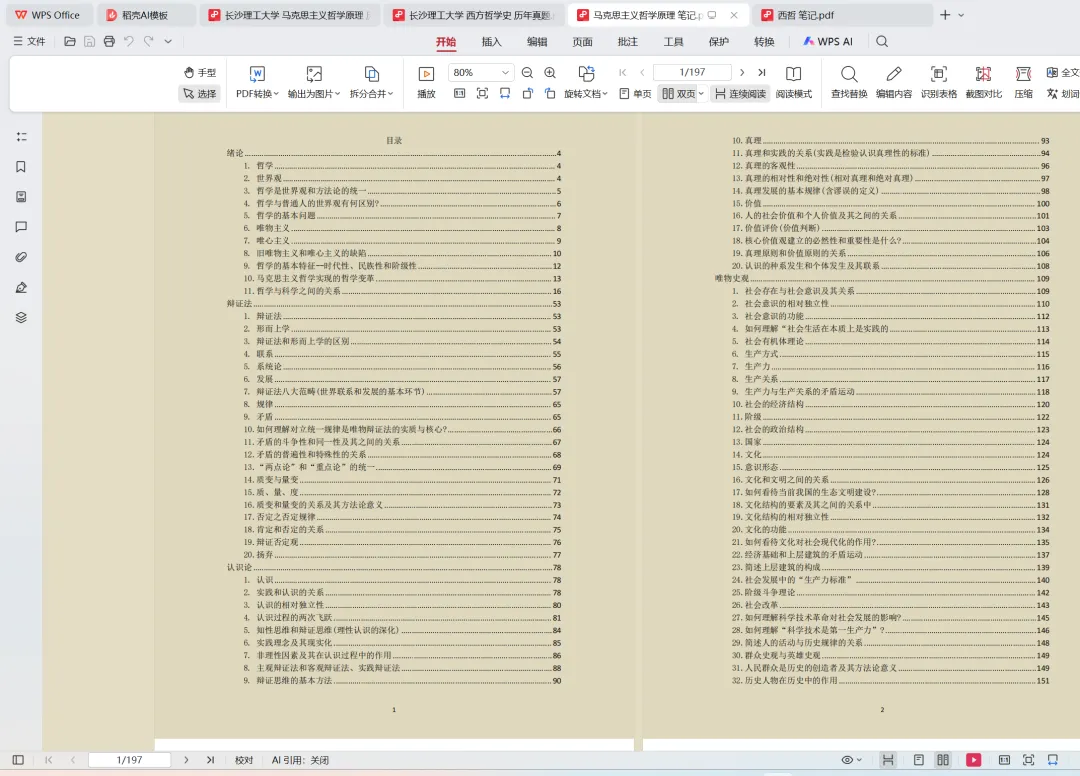Switch to WPS Office home tab
This screenshot has height=776, width=1080.
(x=48, y=15)
